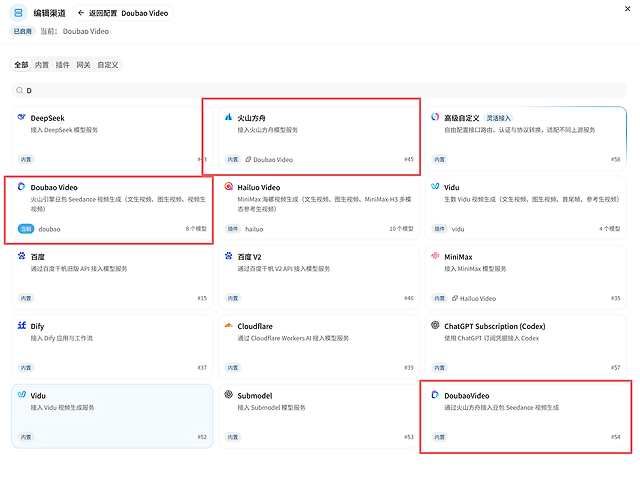Select the 百度 V2 provider card
The height and width of the screenshot is (500, 640).
(x=319, y=277)
